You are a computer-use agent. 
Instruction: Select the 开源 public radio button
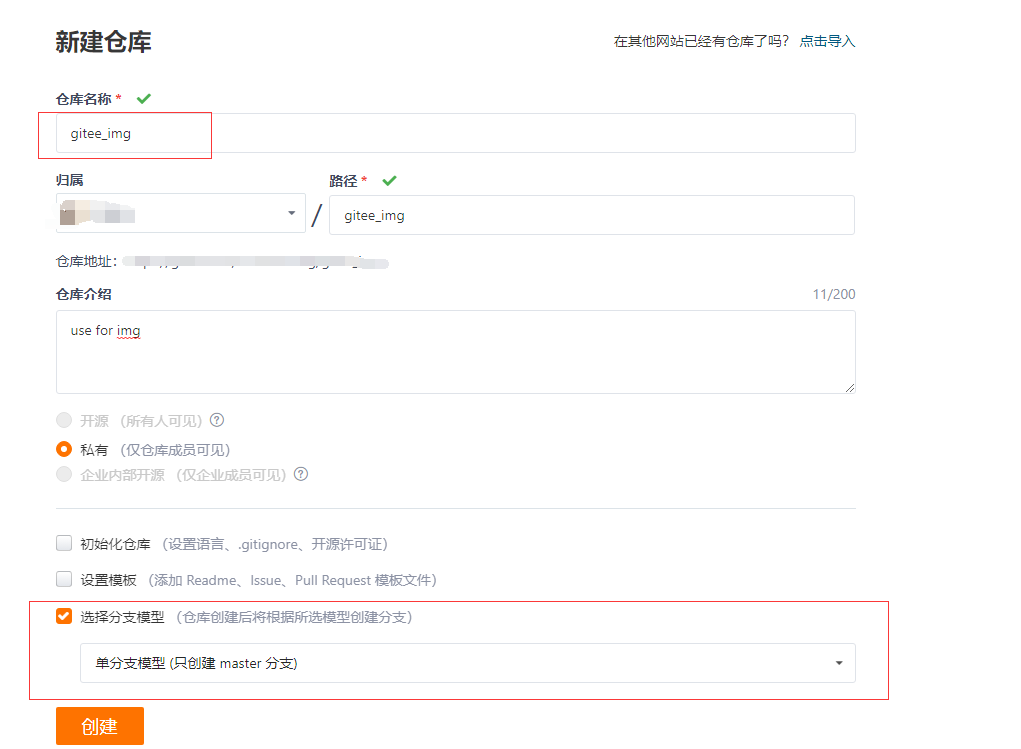coord(64,420)
